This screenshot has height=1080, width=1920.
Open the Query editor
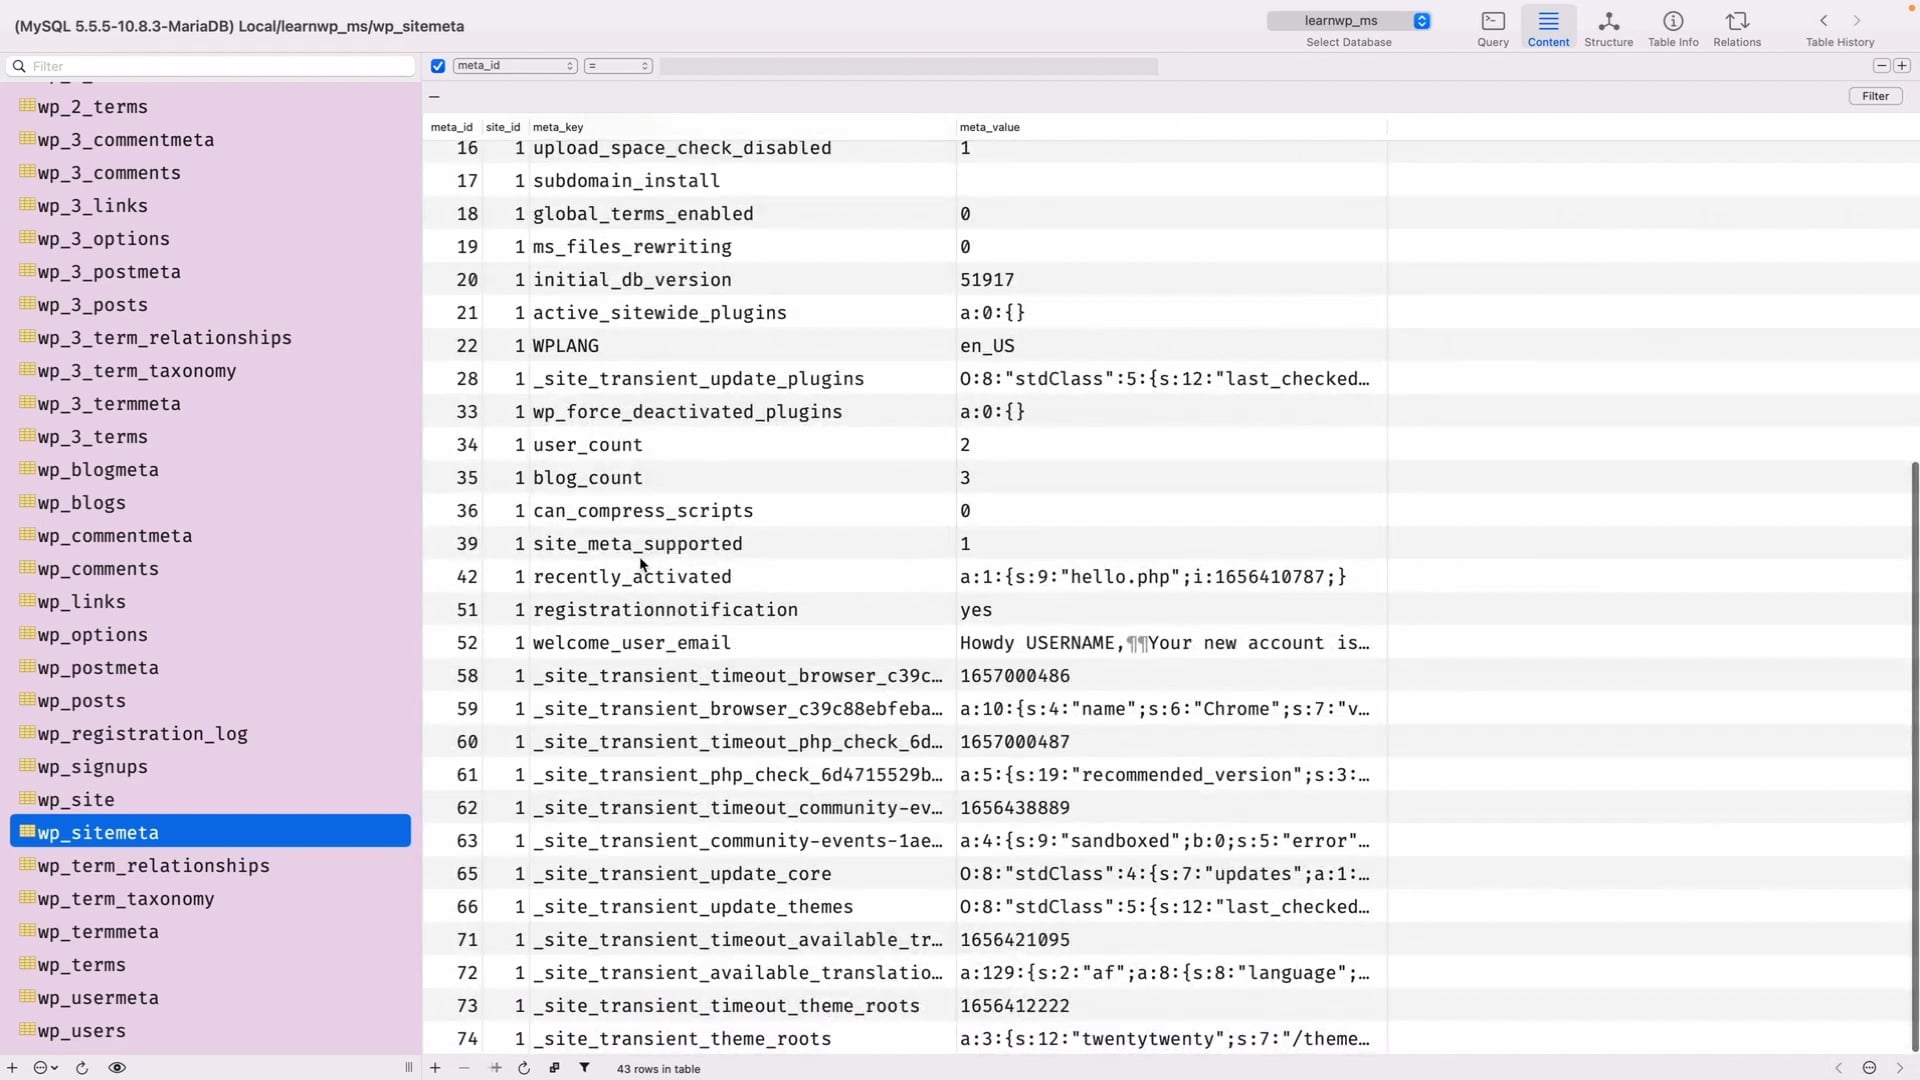click(x=1492, y=27)
